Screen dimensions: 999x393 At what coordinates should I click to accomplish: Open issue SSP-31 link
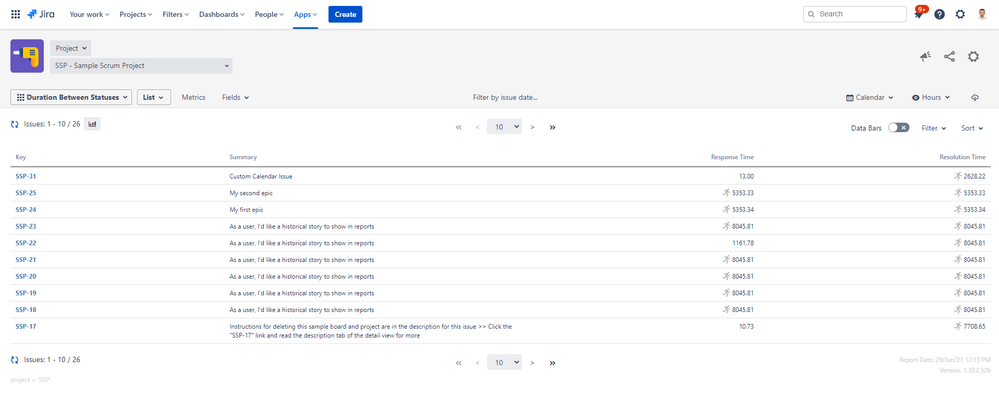click(25, 176)
